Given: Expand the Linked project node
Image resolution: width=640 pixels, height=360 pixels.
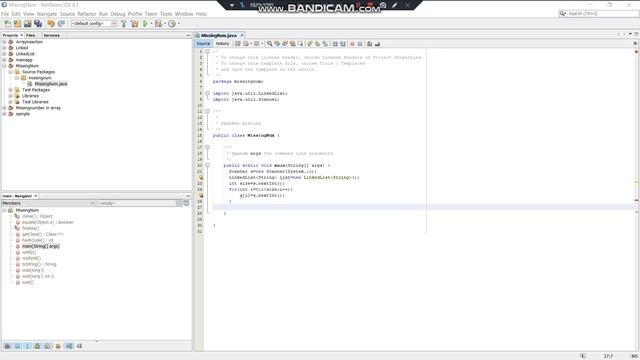Looking at the screenshot, I should click(x=4, y=48).
